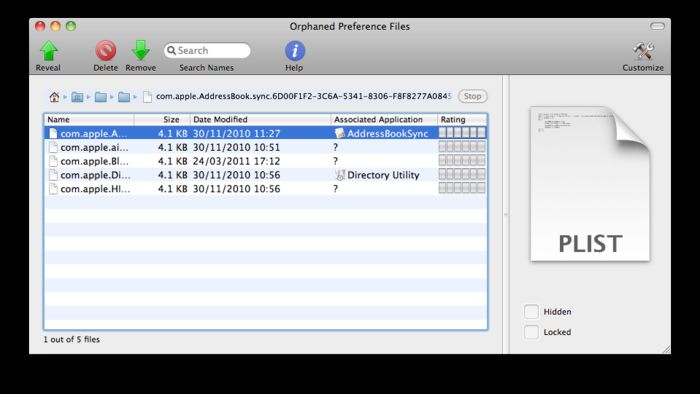Sort by the Name column header
The width and height of the screenshot is (700, 394).
click(x=89, y=120)
